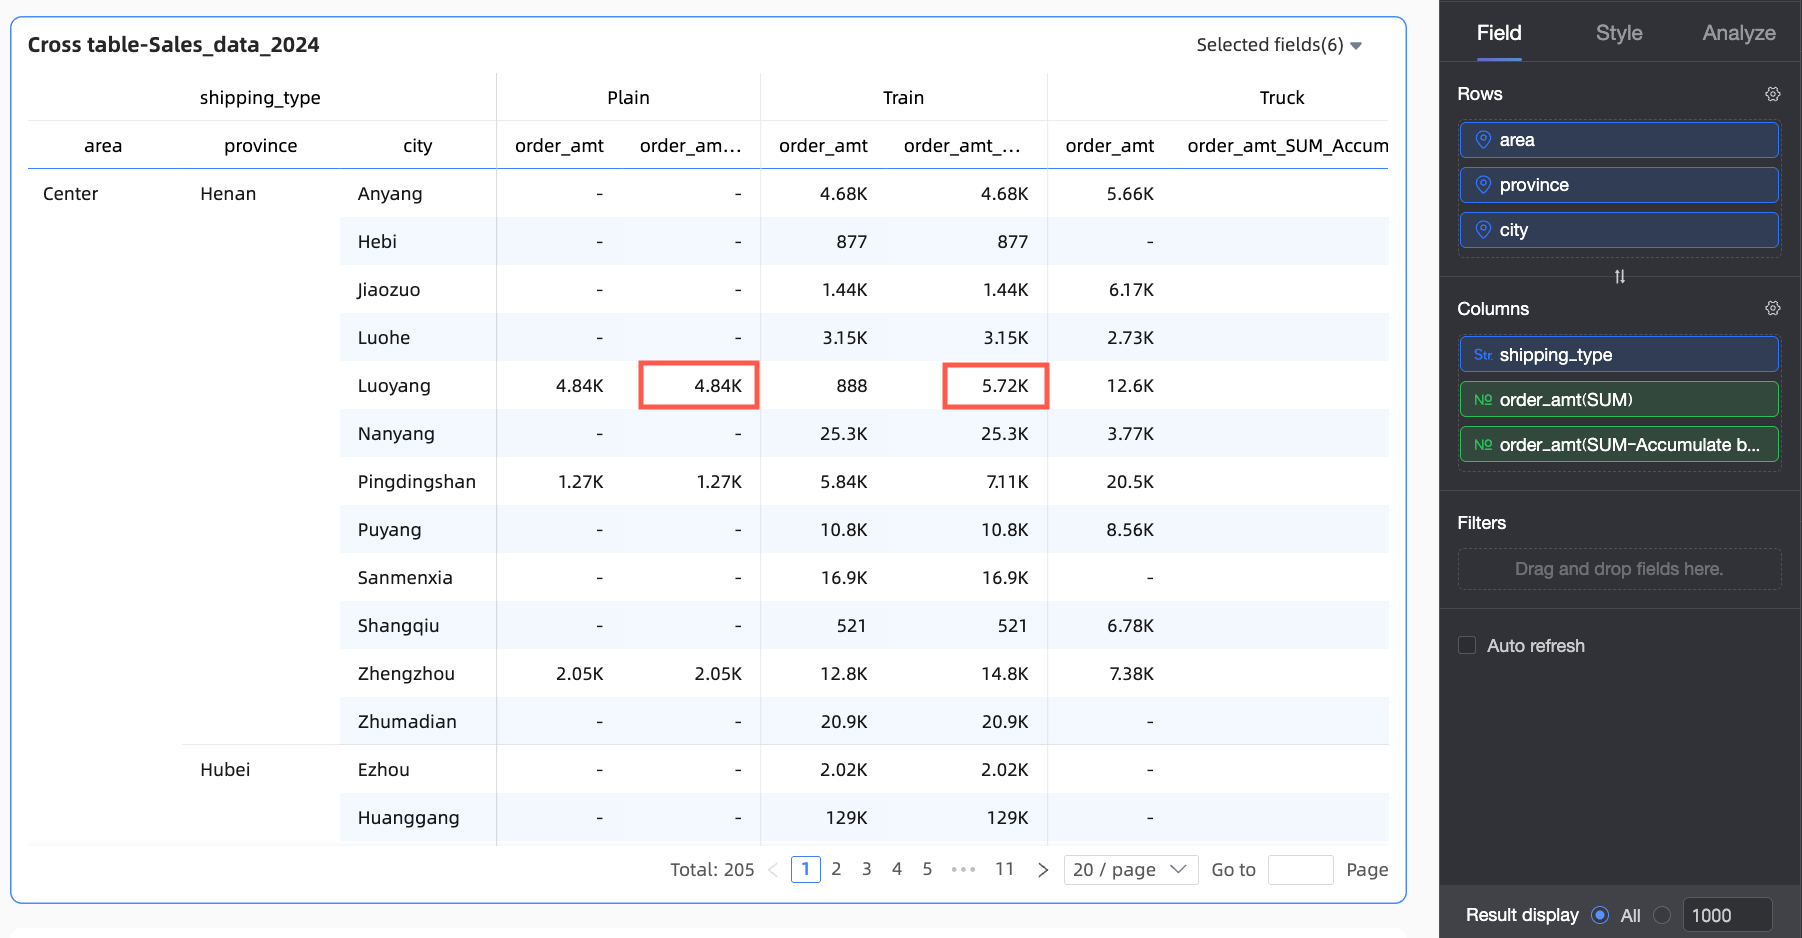This screenshot has width=1802, height=938.
Task: Jump to page 11
Action: click(1004, 870)
